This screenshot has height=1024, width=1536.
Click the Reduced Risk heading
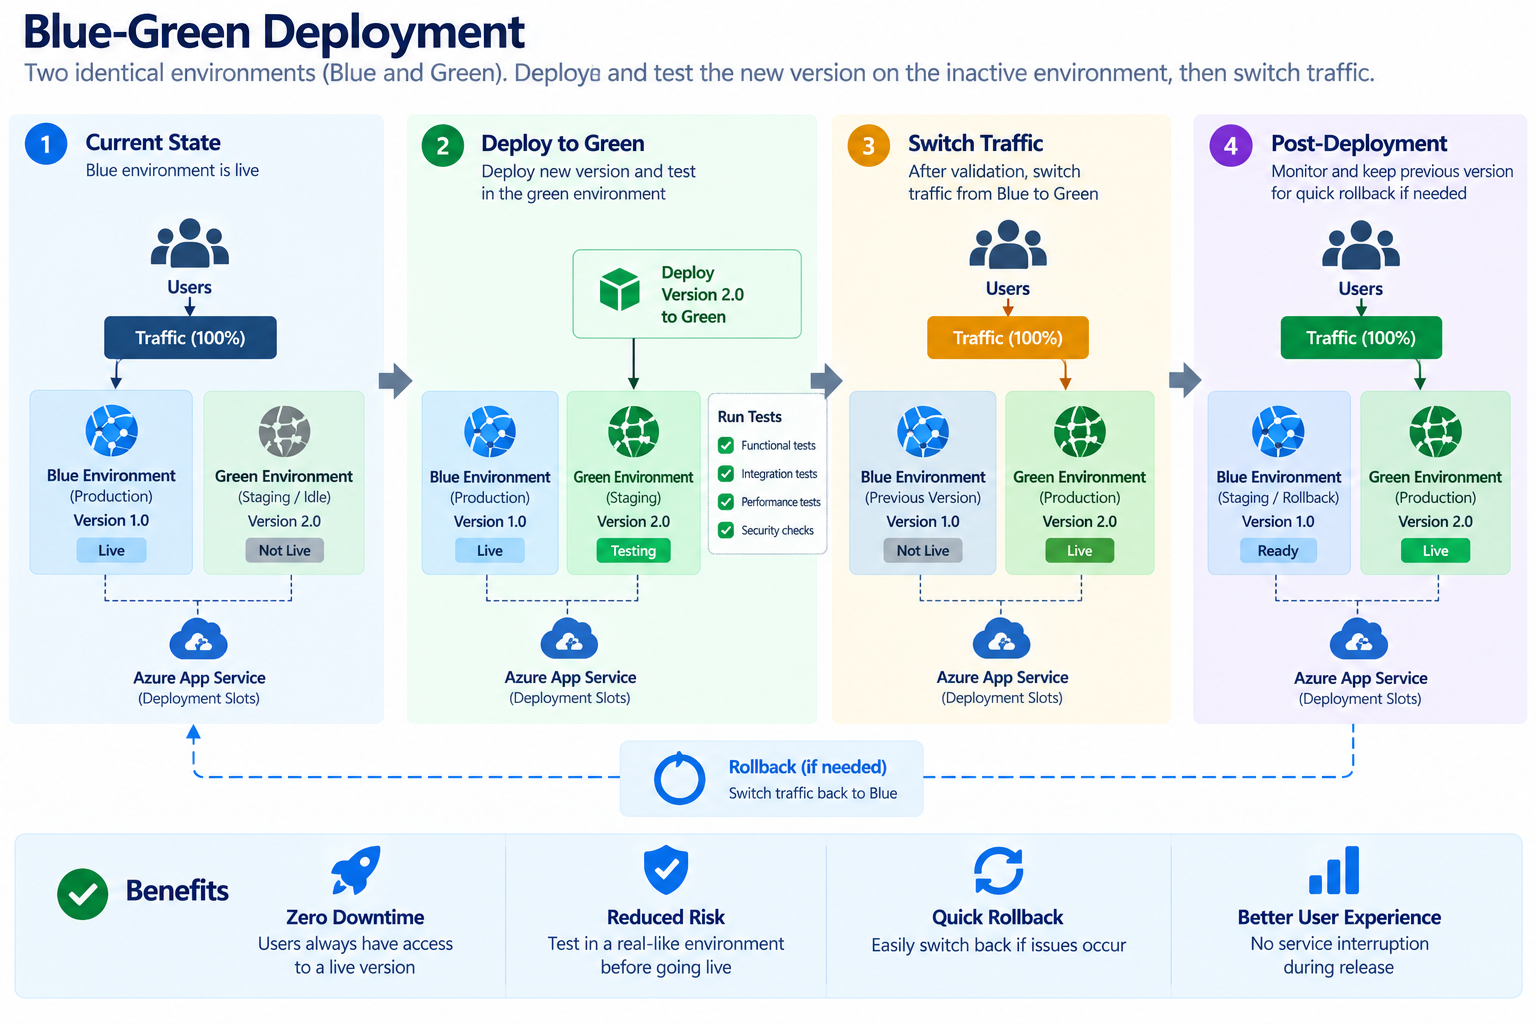(666, 917)
